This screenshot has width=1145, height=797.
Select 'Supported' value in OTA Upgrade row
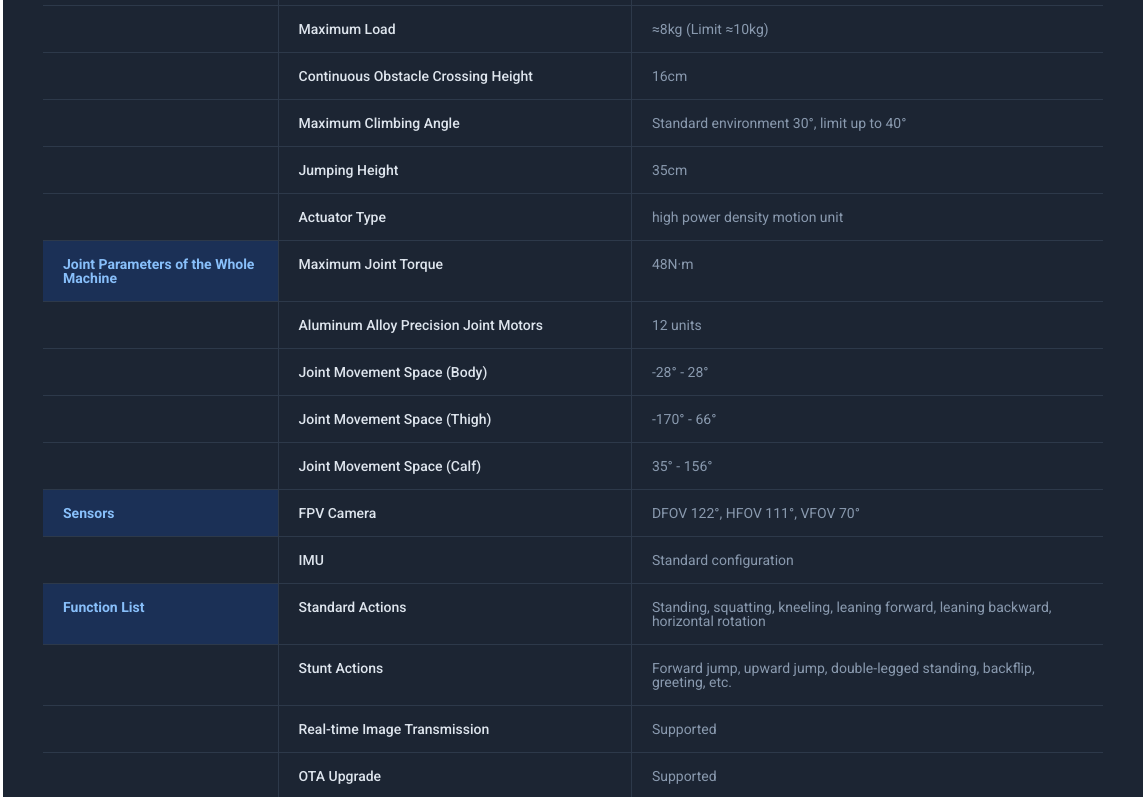[684, 776]
